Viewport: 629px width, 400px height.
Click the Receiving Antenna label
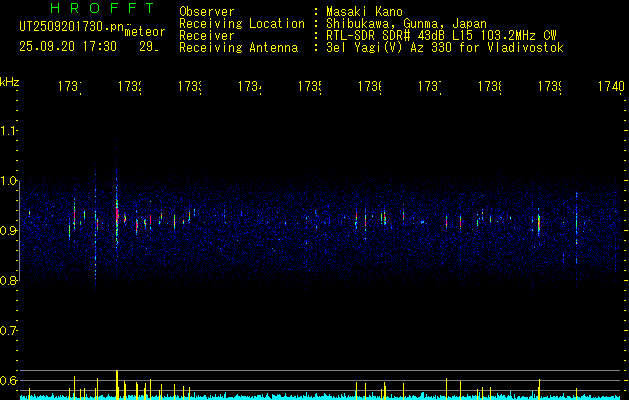[x=239, y=48]
